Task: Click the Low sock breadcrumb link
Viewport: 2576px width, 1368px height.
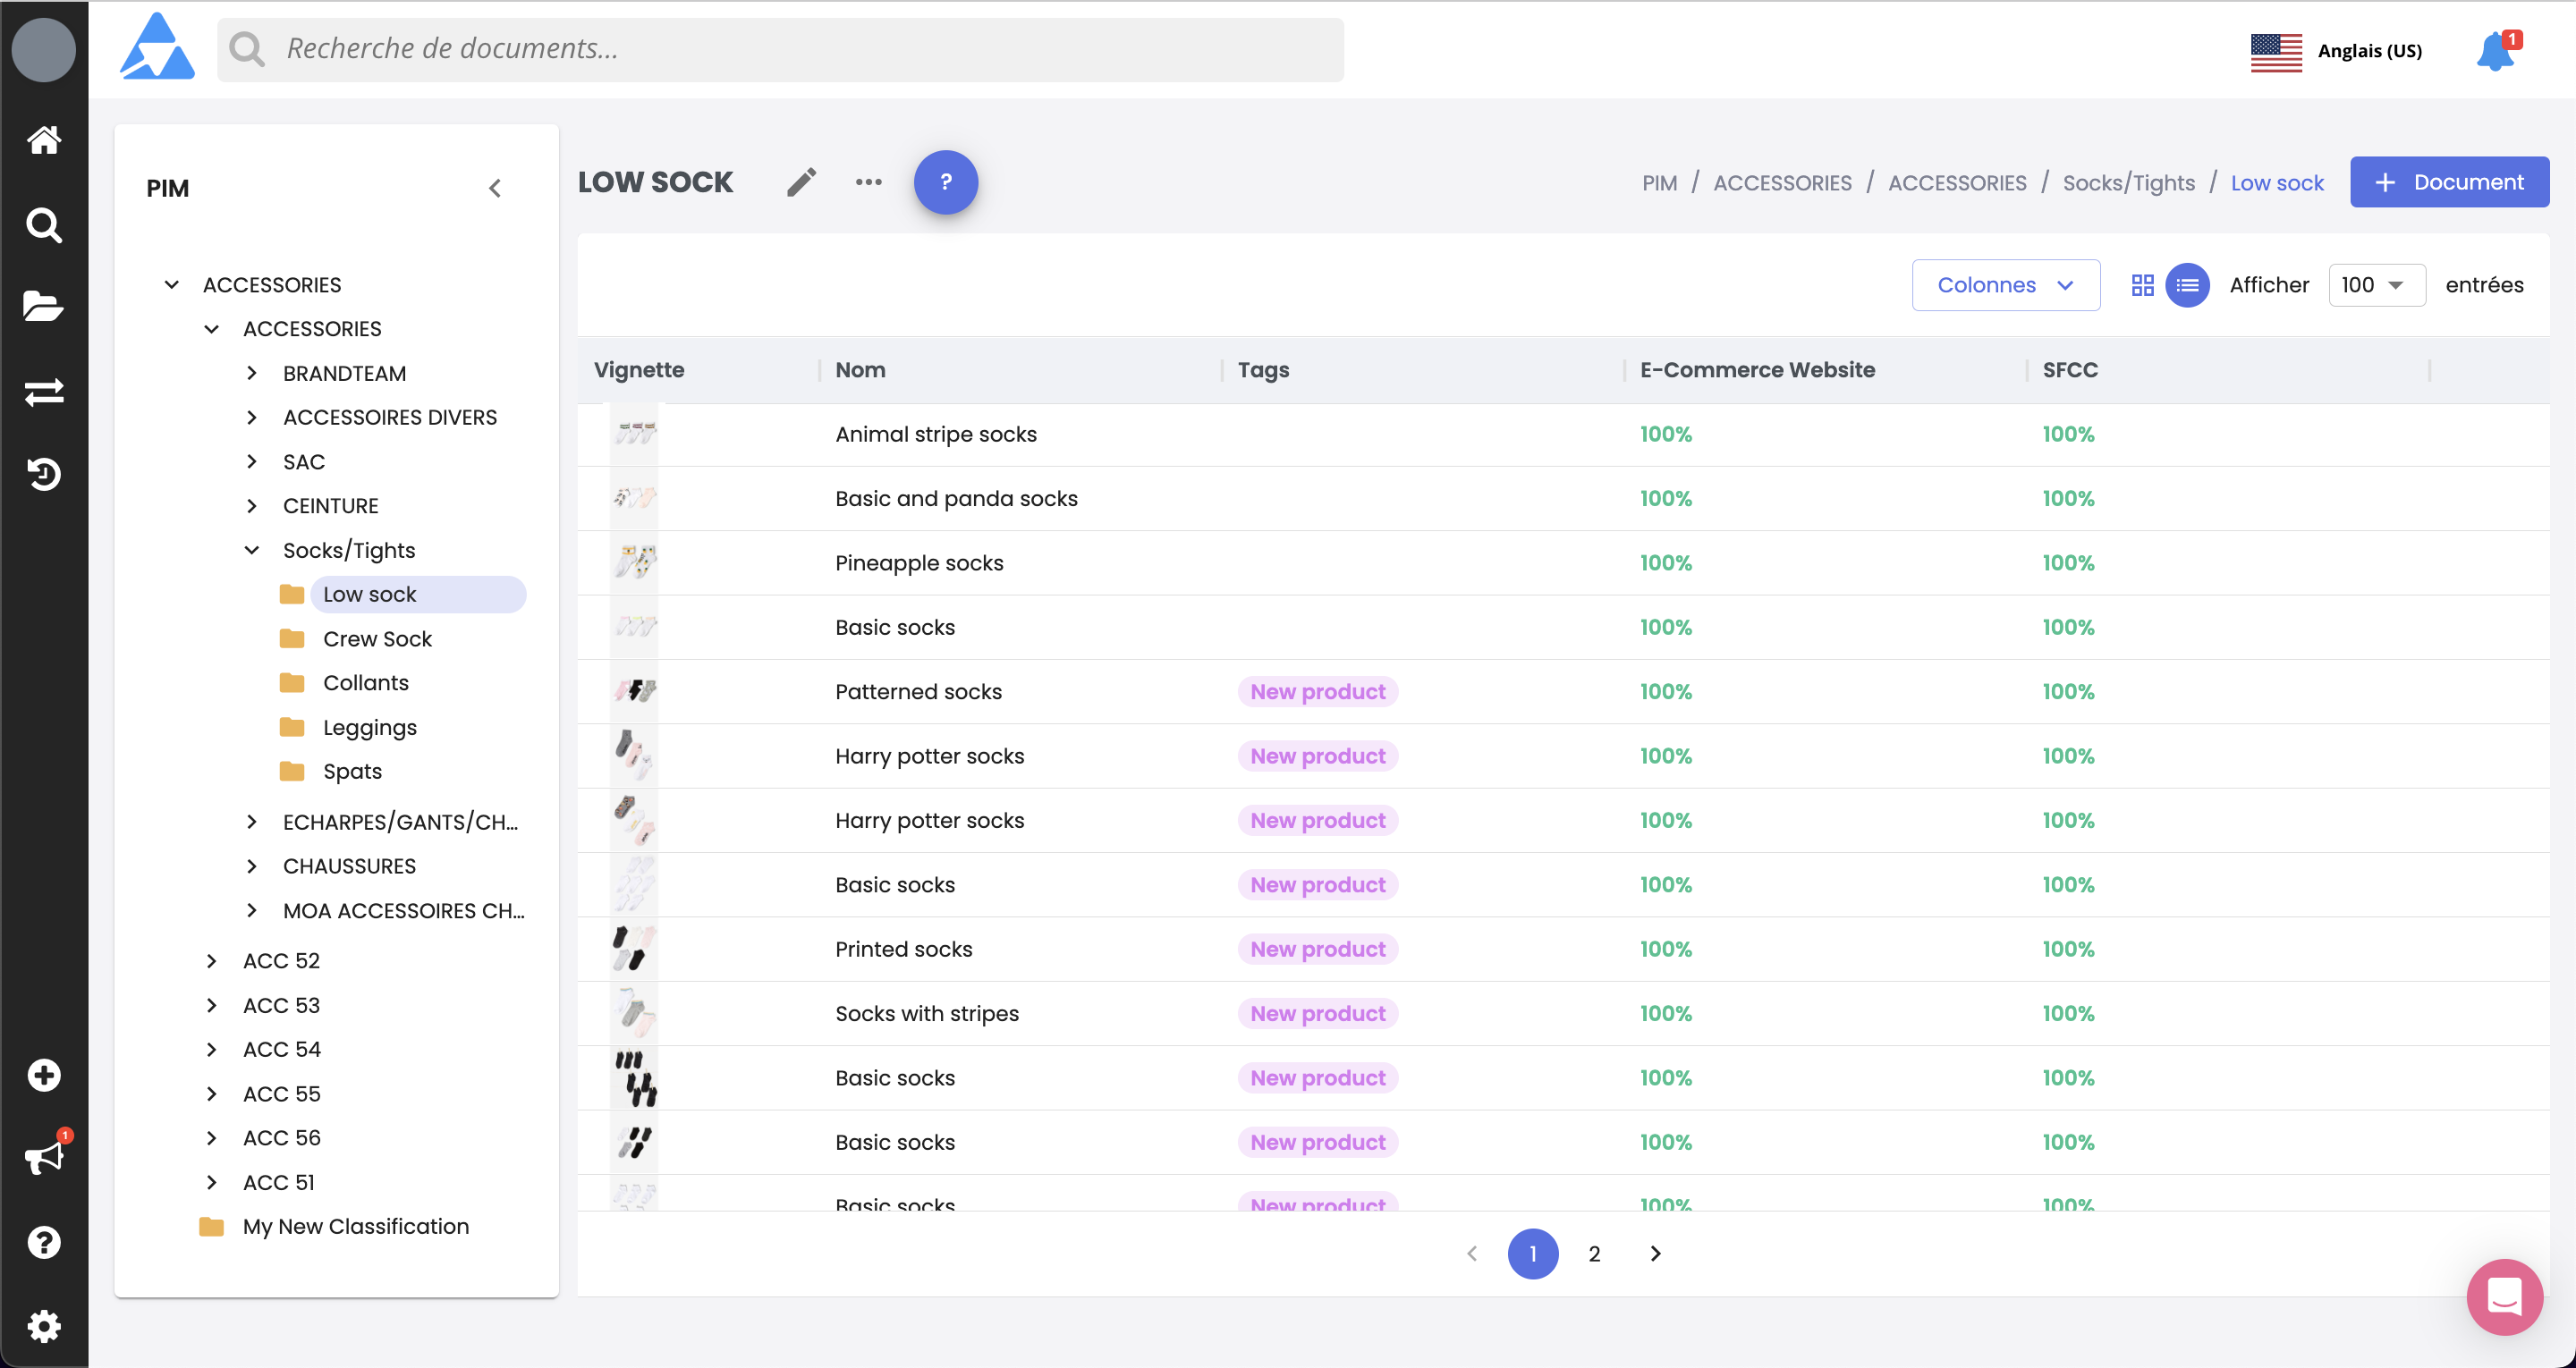Action: [2276, 183]
